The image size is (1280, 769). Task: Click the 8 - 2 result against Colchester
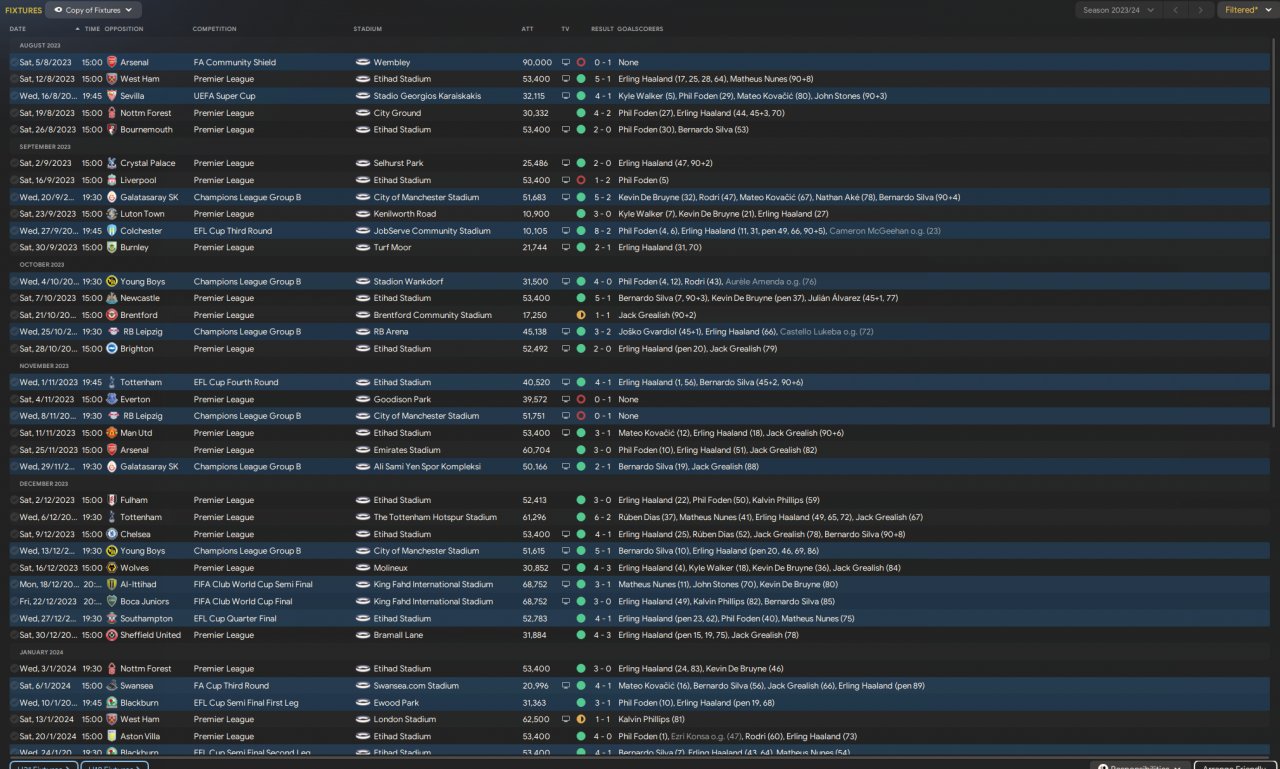602,231
